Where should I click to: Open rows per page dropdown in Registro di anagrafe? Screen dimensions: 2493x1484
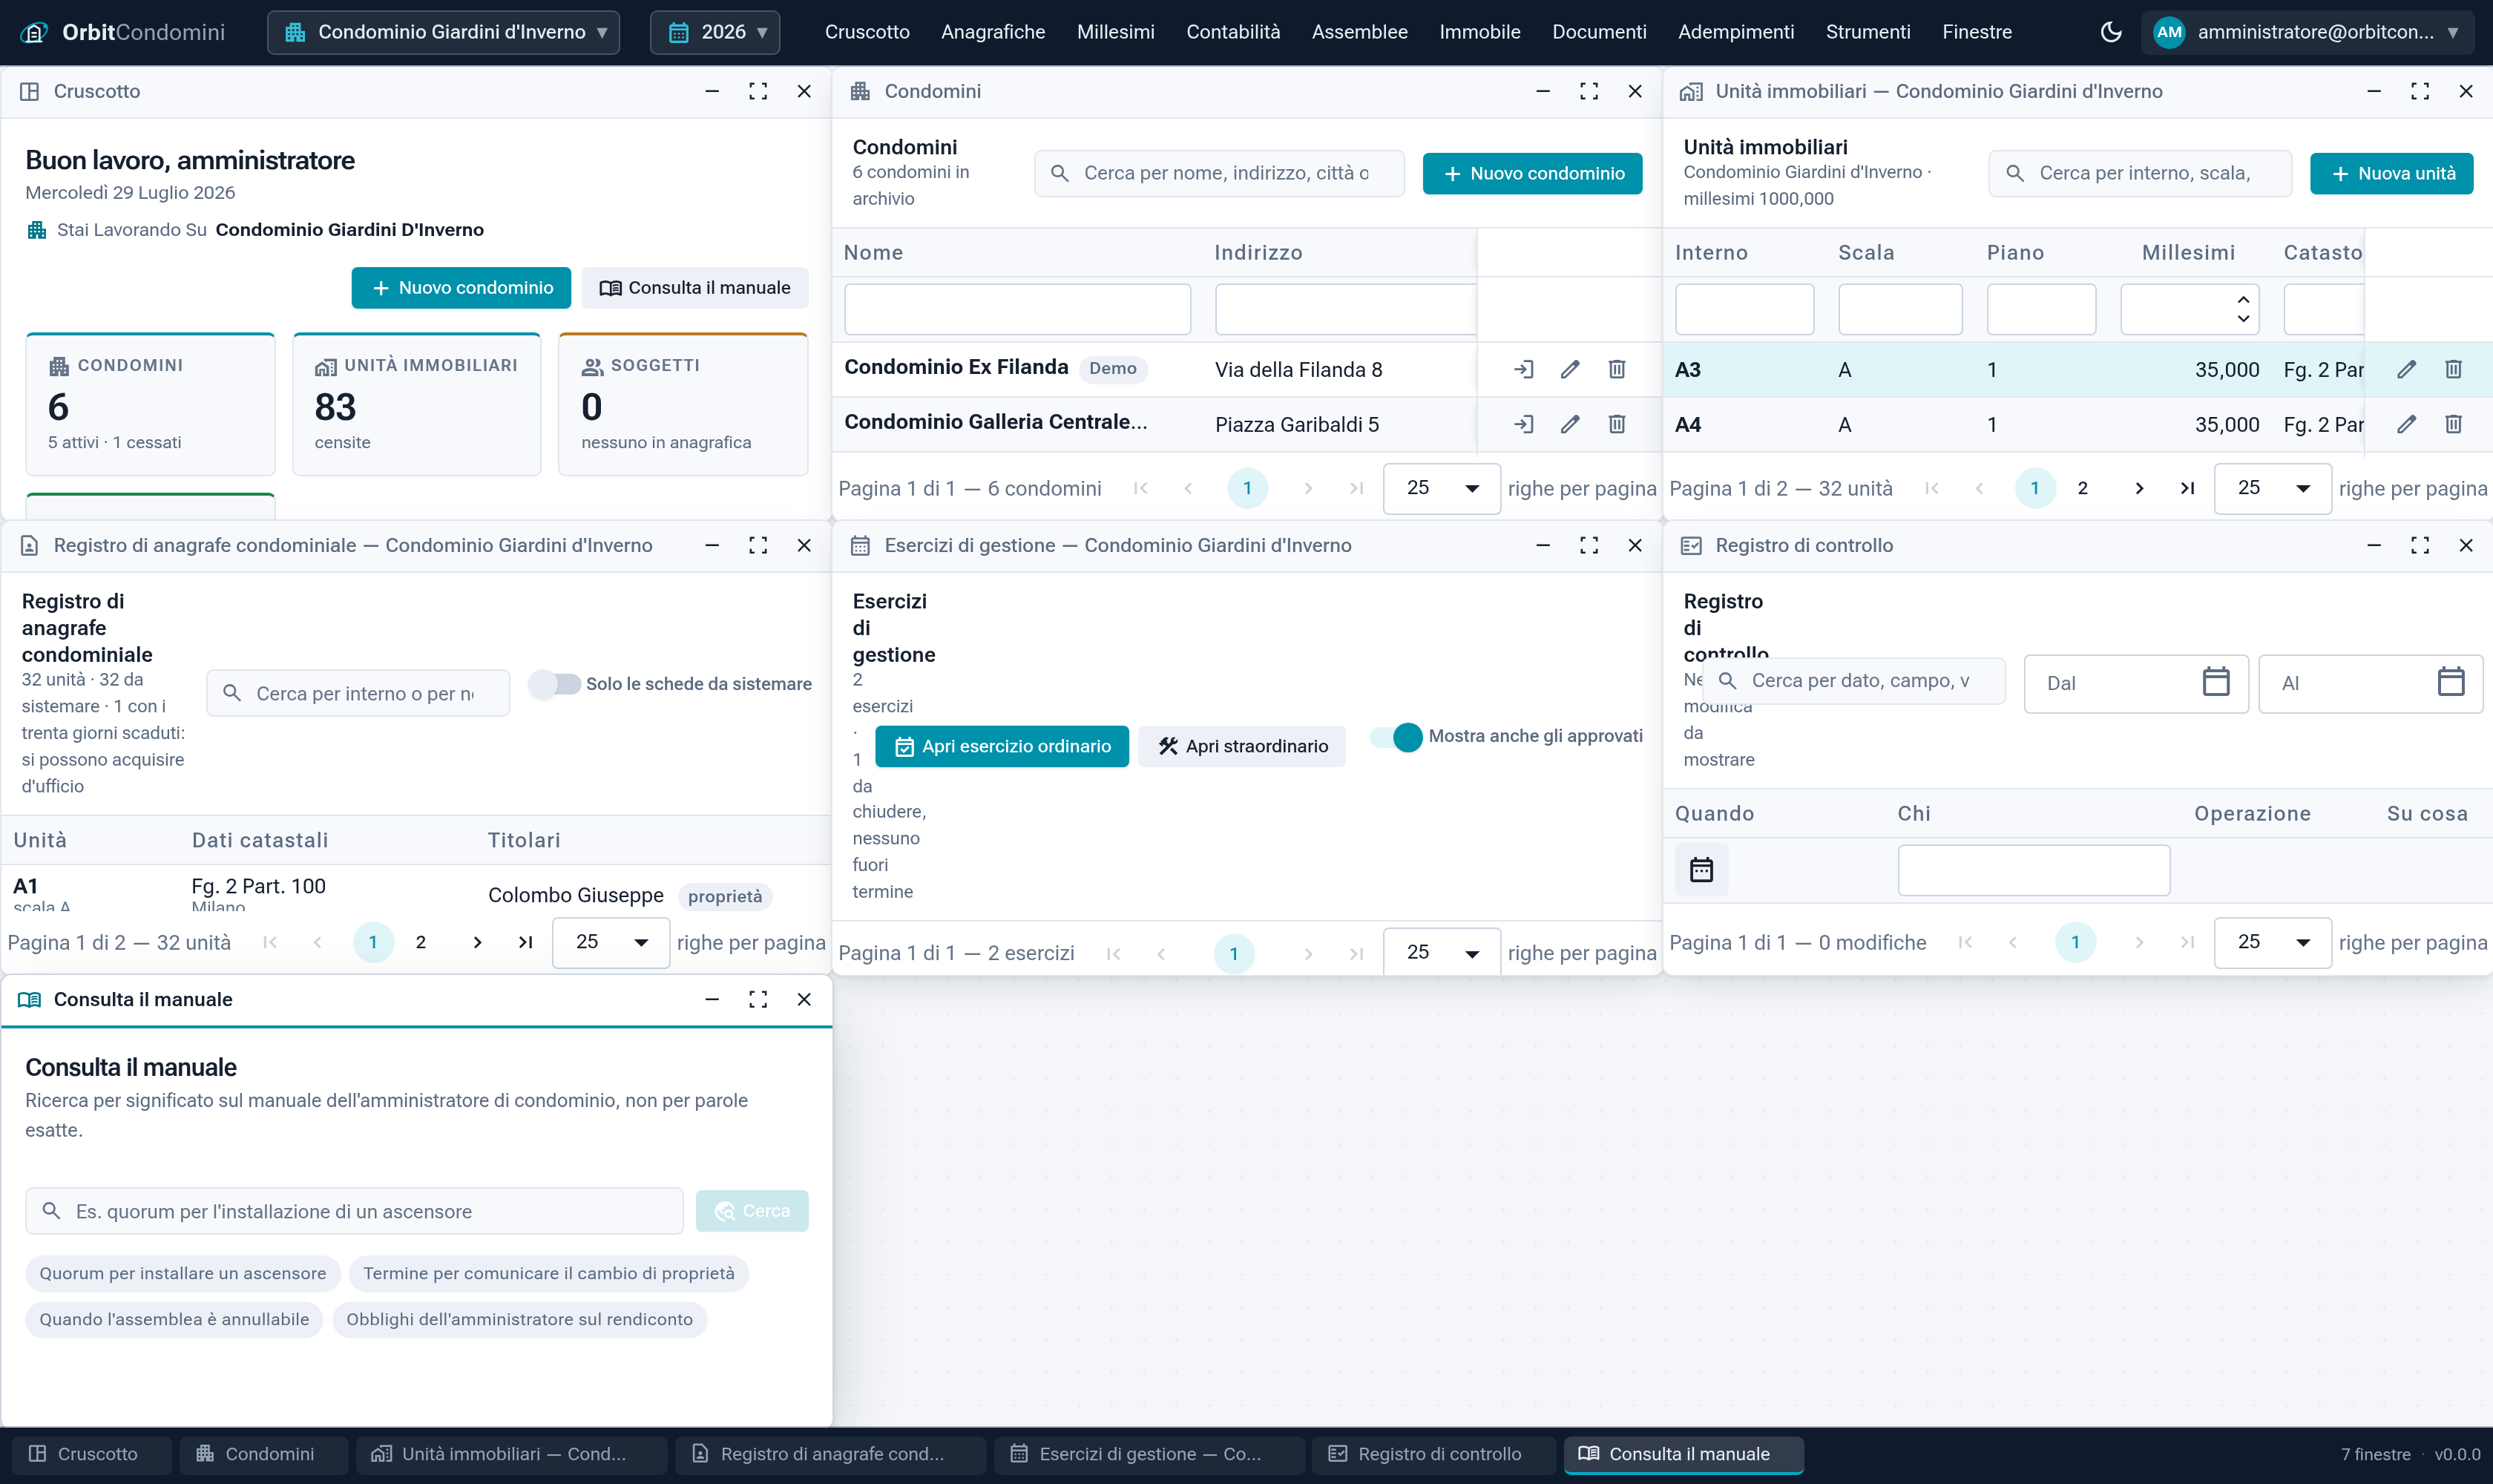[x=611, y=942]
